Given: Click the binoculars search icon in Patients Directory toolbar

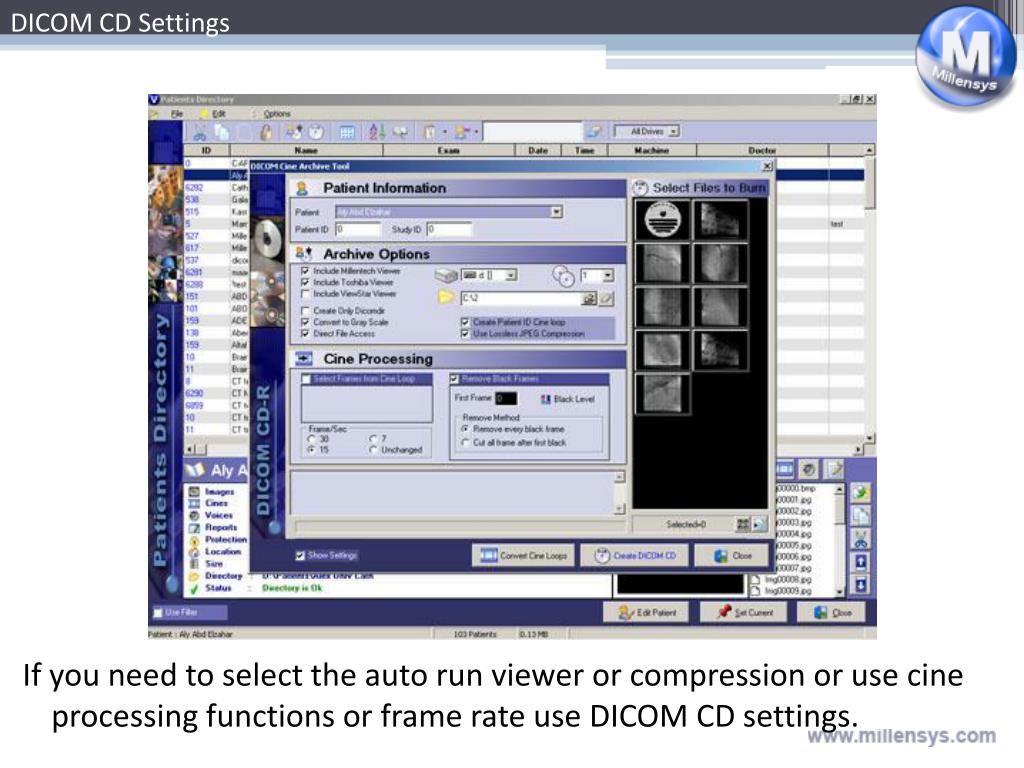Looking at the screenshot, I should [199, 133].
